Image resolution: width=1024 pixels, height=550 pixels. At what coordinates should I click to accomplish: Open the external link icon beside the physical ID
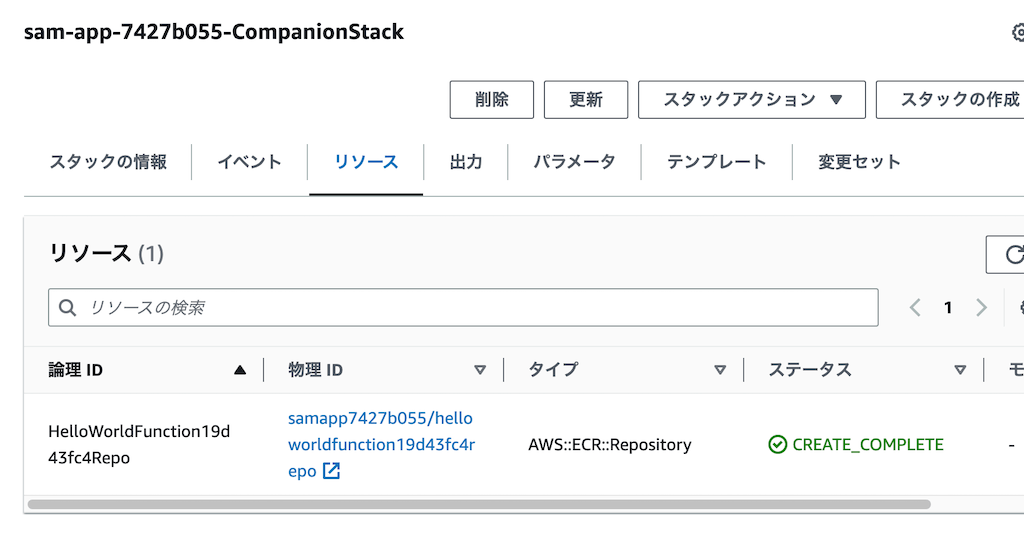pos(332,471)
